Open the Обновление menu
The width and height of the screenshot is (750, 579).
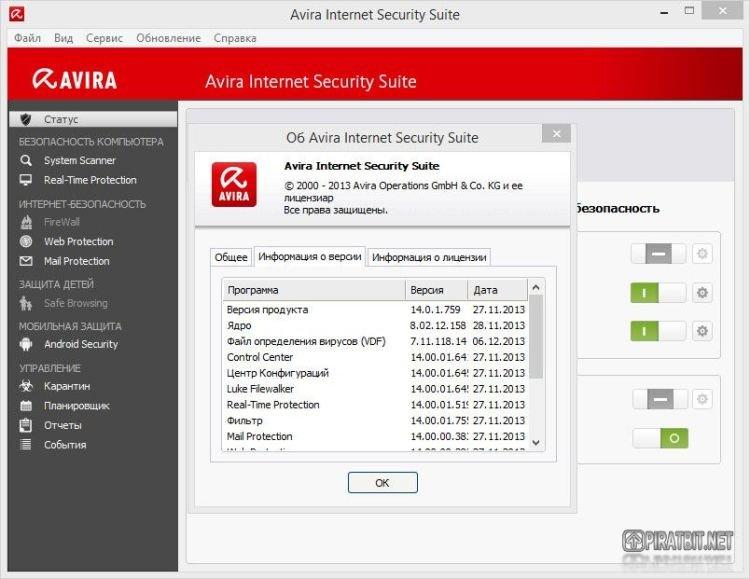click(x=168, y=38)
